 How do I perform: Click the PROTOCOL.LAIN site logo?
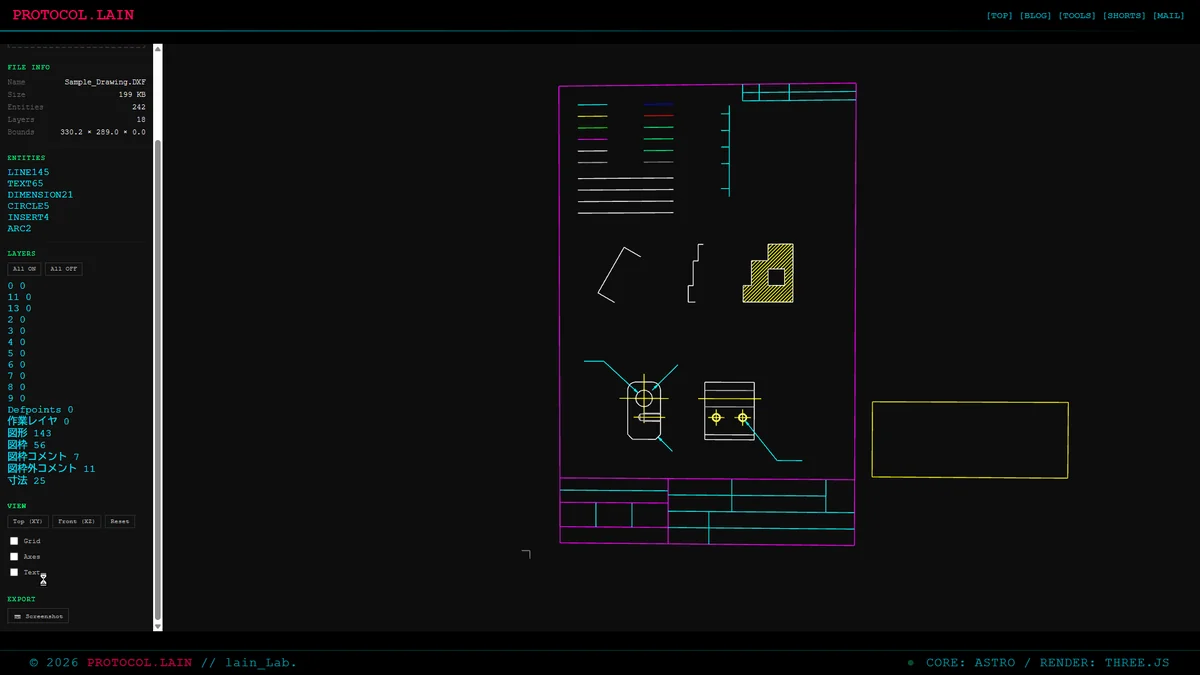[73, 15]
